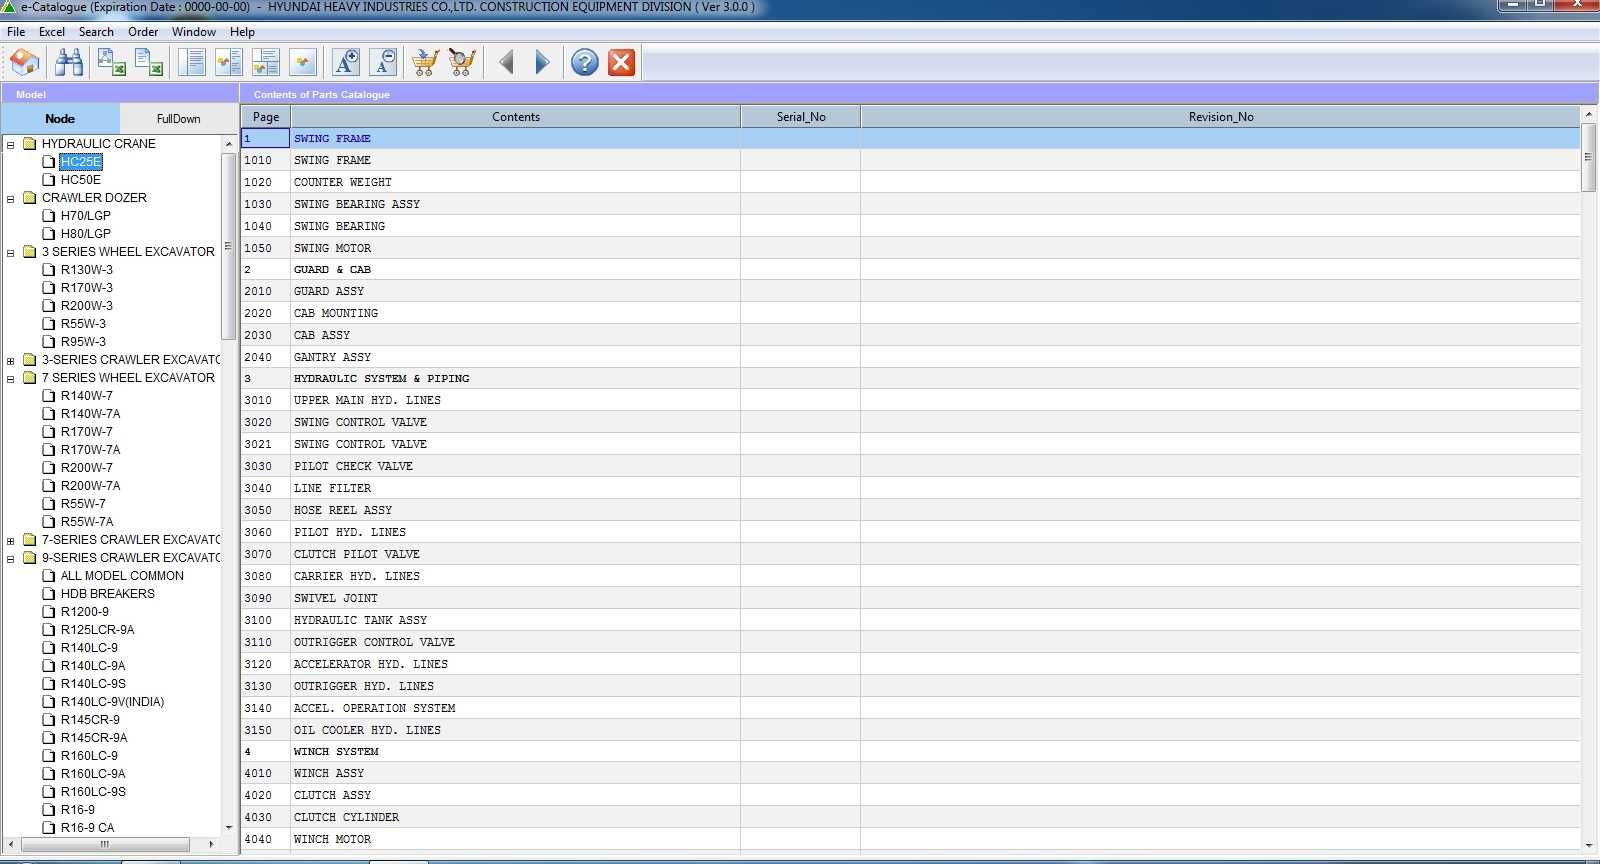Open help with blue question mark icon

[x=585, y=63]
